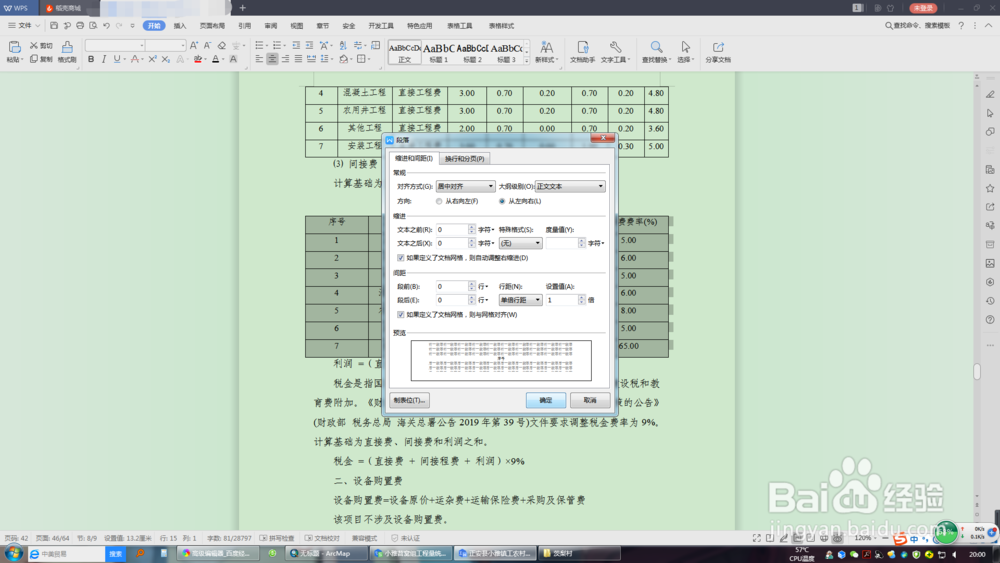1000x563 pixels.
Task: Open the 引用 (References) ribbon tab
Action: 245,26
